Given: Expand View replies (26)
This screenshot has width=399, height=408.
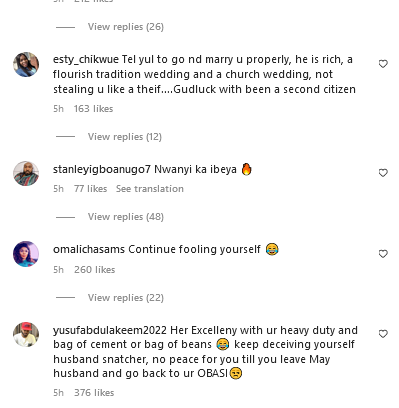Looking at the screenshot, I should coord(126,27).
